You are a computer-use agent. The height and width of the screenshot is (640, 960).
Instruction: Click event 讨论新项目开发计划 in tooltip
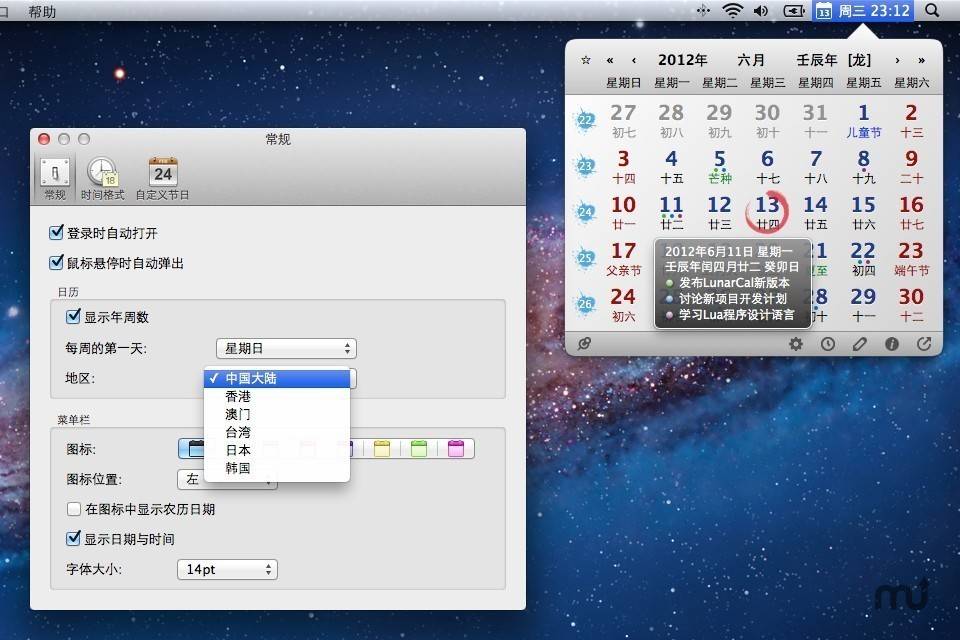click(x=733, y=299)
